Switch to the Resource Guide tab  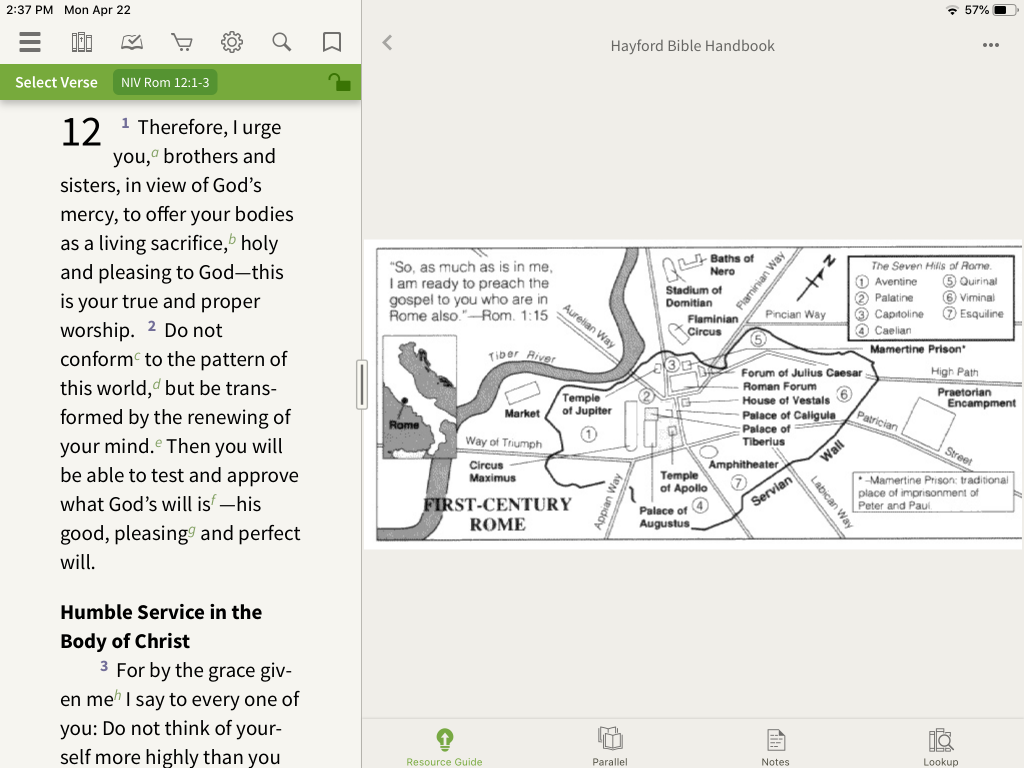pos(444,748)
